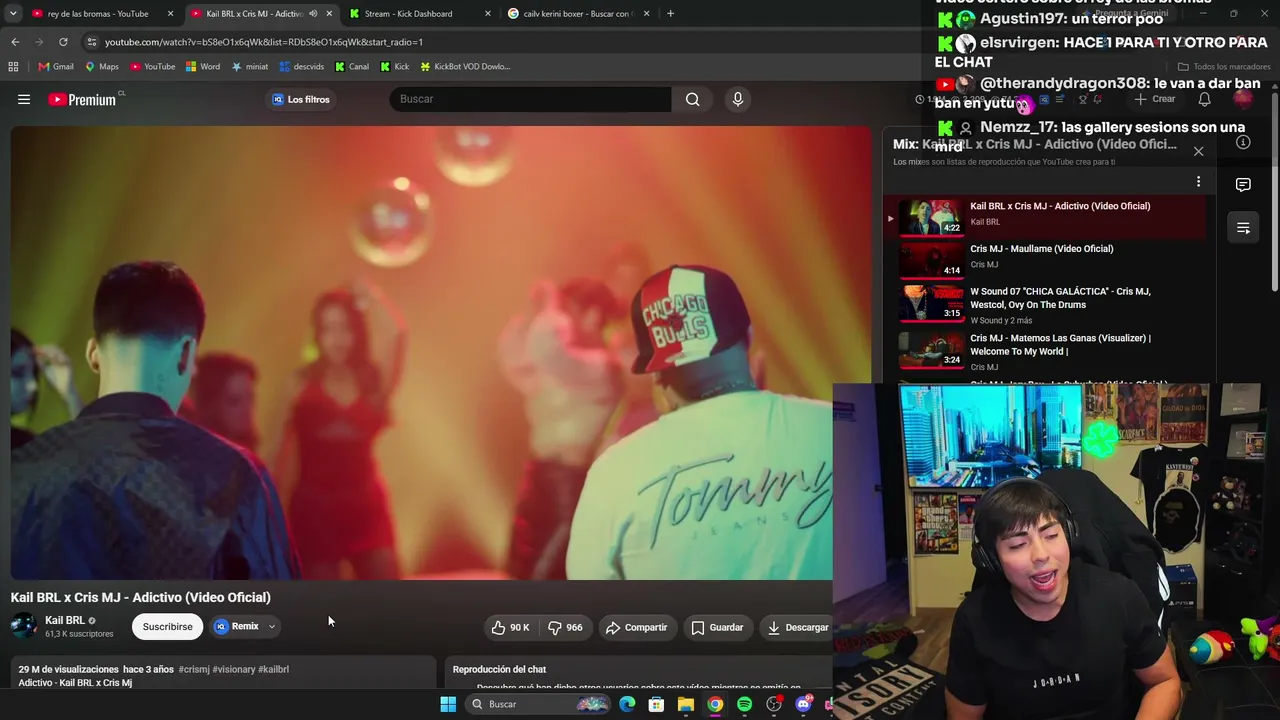Open File Explorer from the taskbar
Viewport: 1280px width, 720px height.
(x=686, y=704)
